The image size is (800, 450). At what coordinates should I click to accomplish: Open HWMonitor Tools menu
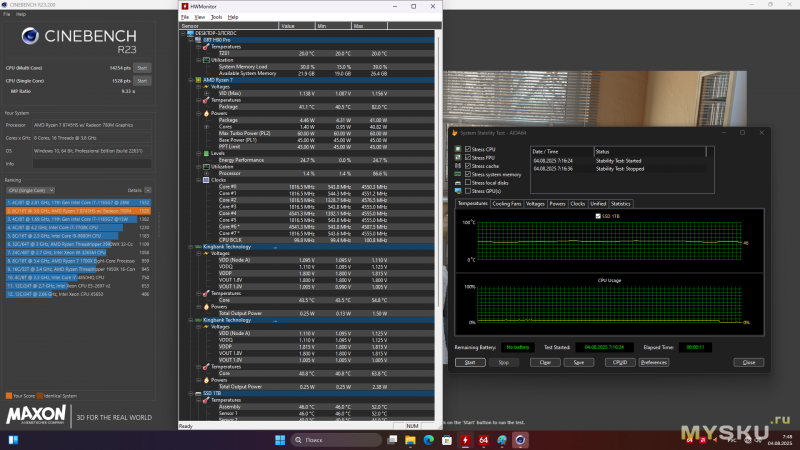pos(216,17)
